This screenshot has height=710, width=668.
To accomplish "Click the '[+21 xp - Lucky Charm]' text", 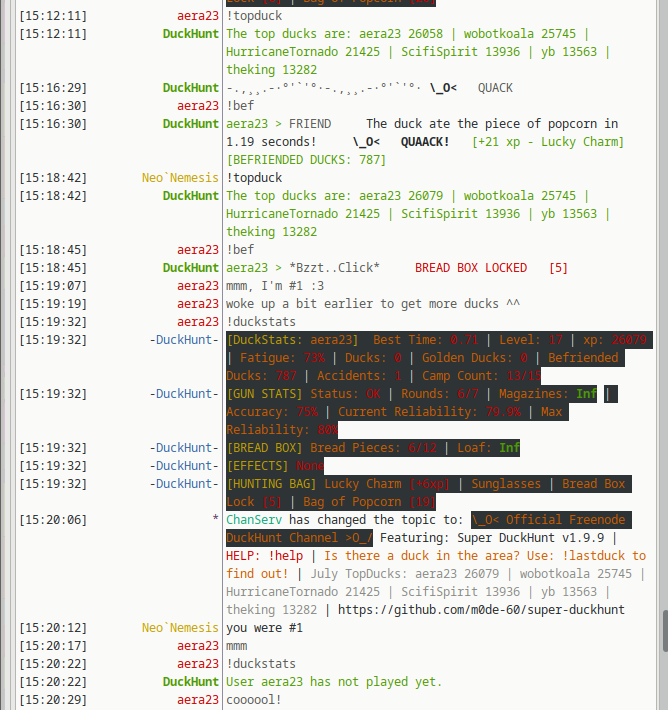I will (x=548, y=142).
